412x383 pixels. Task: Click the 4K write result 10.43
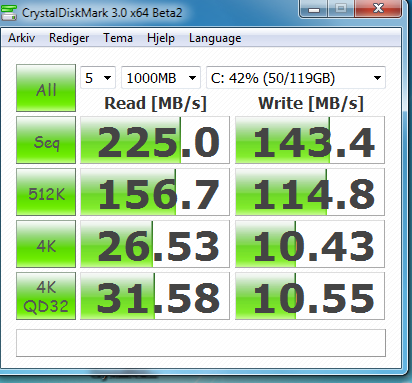click(310, 244)
